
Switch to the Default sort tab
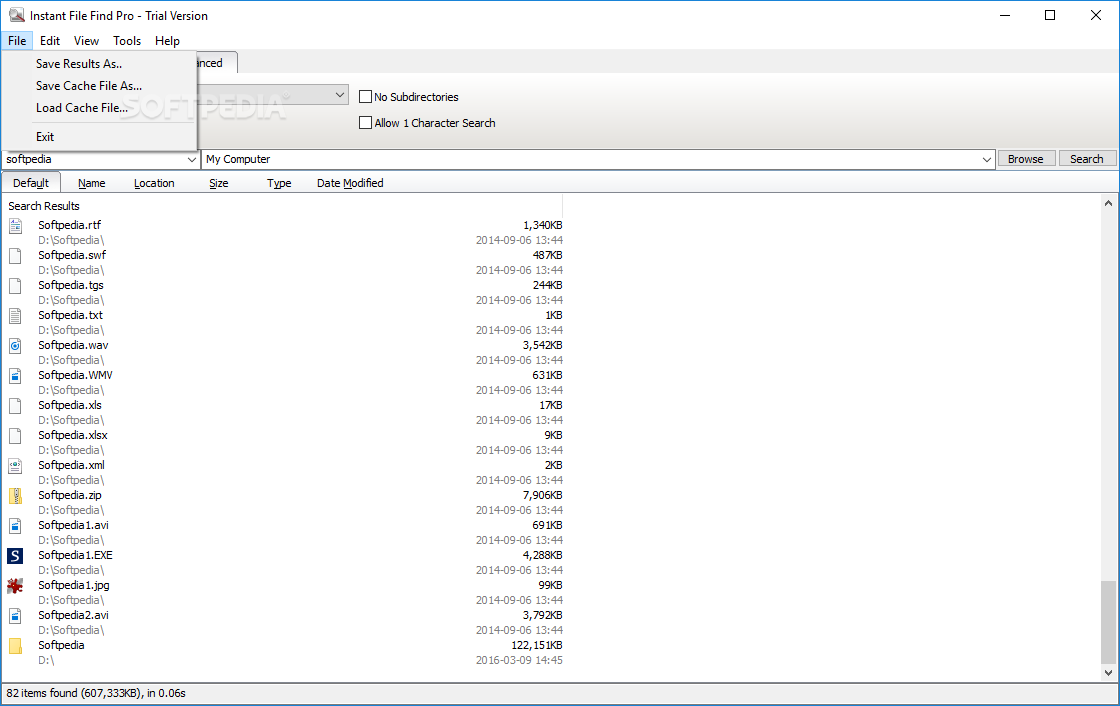coord(31,183)
